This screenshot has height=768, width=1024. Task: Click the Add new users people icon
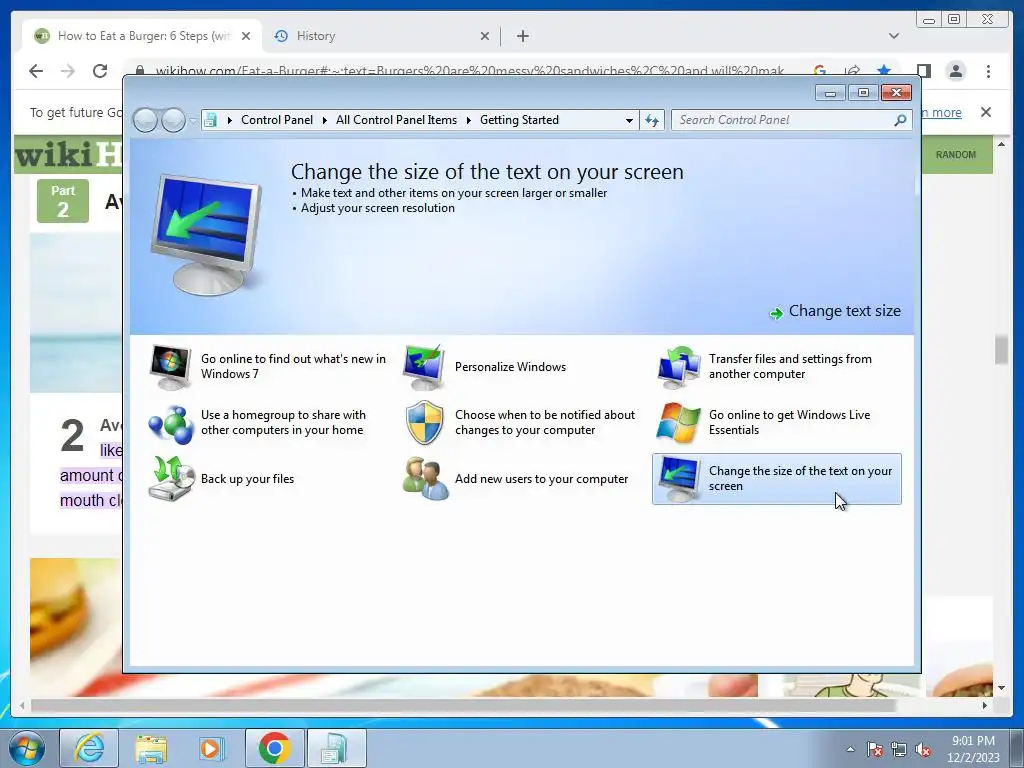[425, 479]
